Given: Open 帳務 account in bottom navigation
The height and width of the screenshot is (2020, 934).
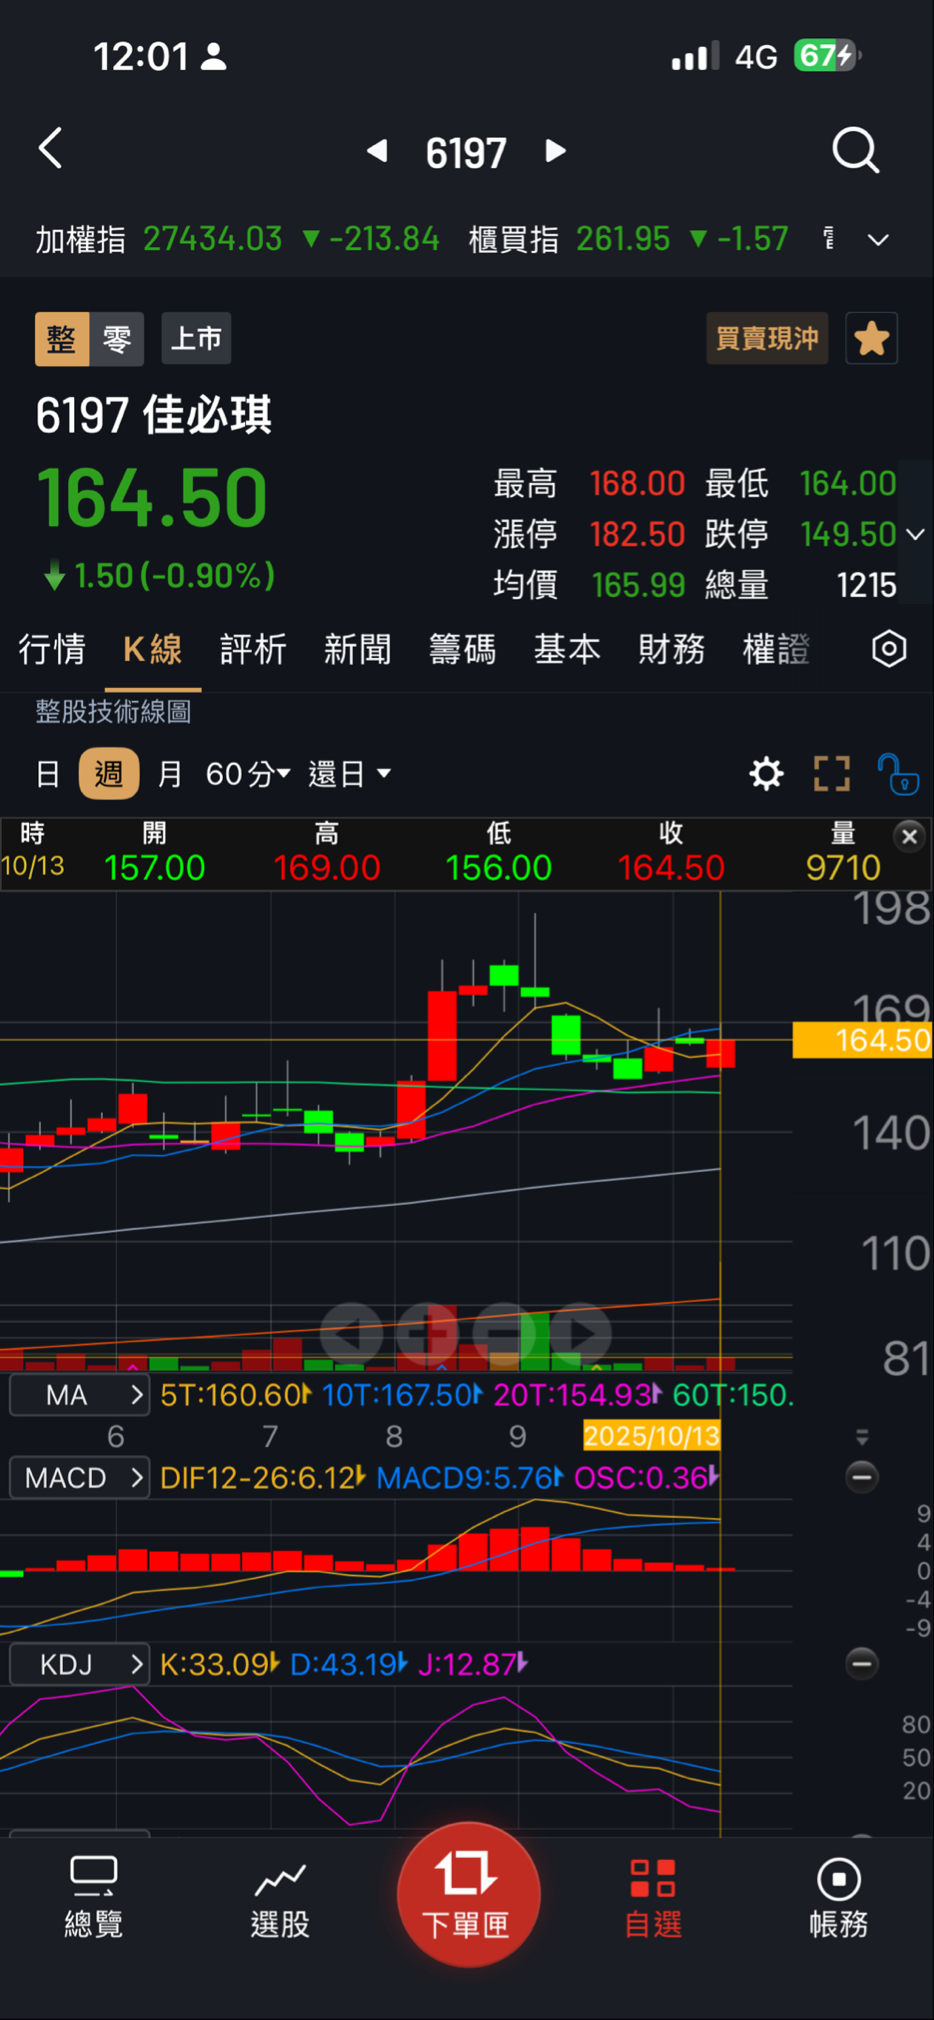Looking at the screenshot, I should point(838,1897).
